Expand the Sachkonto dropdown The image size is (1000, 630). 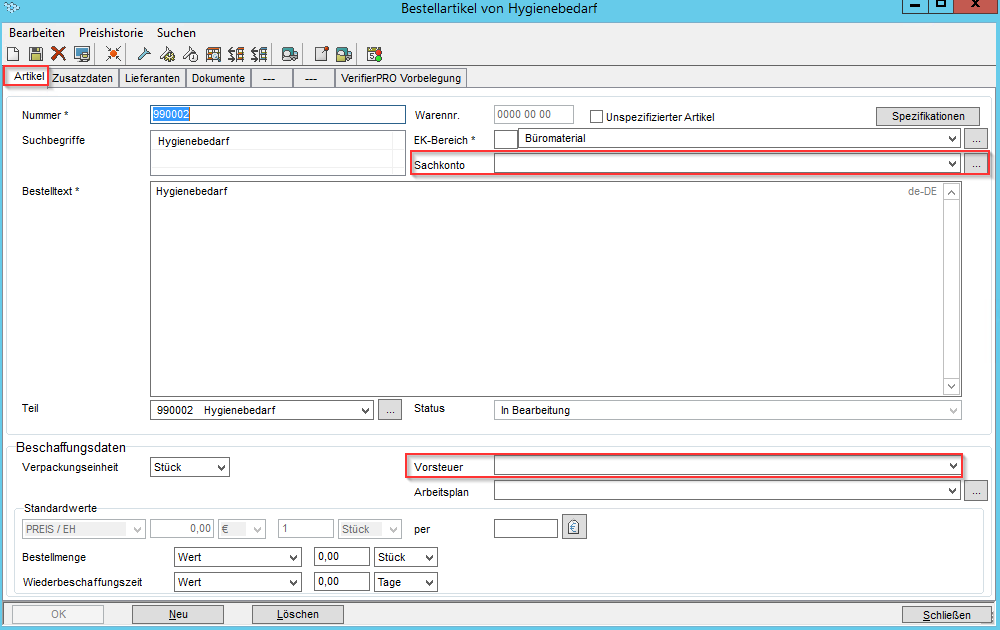951,164
